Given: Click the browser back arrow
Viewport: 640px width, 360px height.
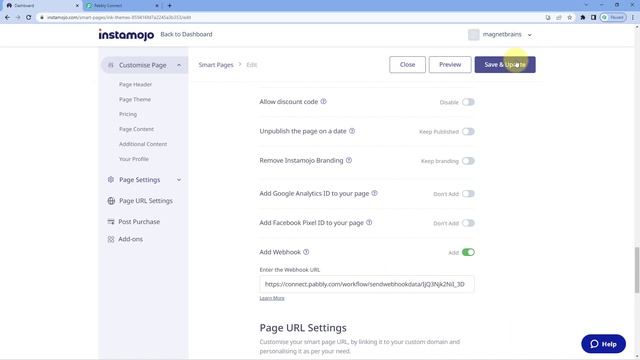Looking at the screenshot, I should pyautogui.click(x=7, y=18).
